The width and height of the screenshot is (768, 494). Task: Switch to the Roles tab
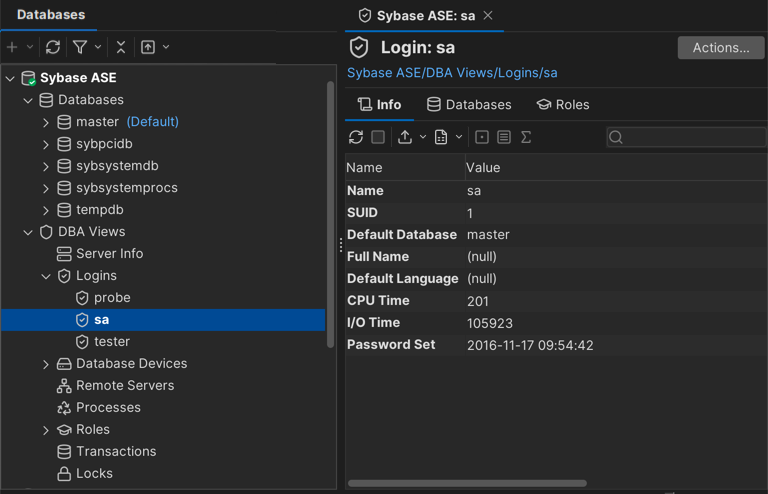[562, 105]
